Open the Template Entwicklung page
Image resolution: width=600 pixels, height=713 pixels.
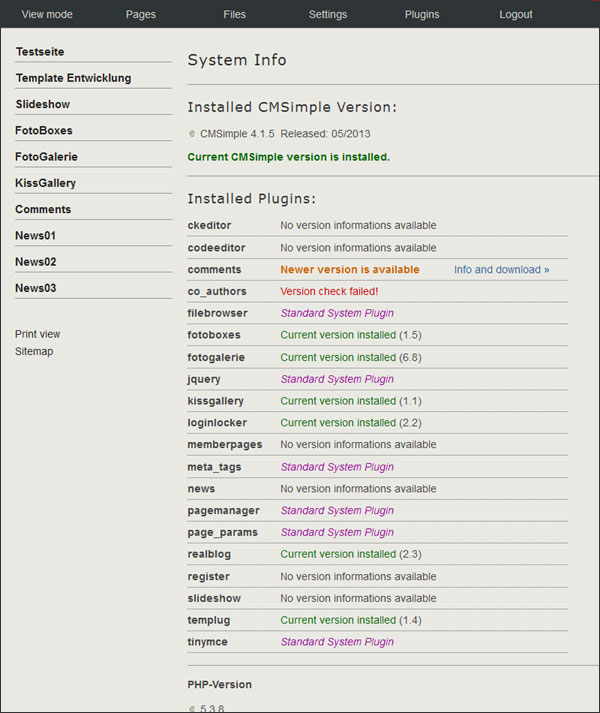[73, 78]
